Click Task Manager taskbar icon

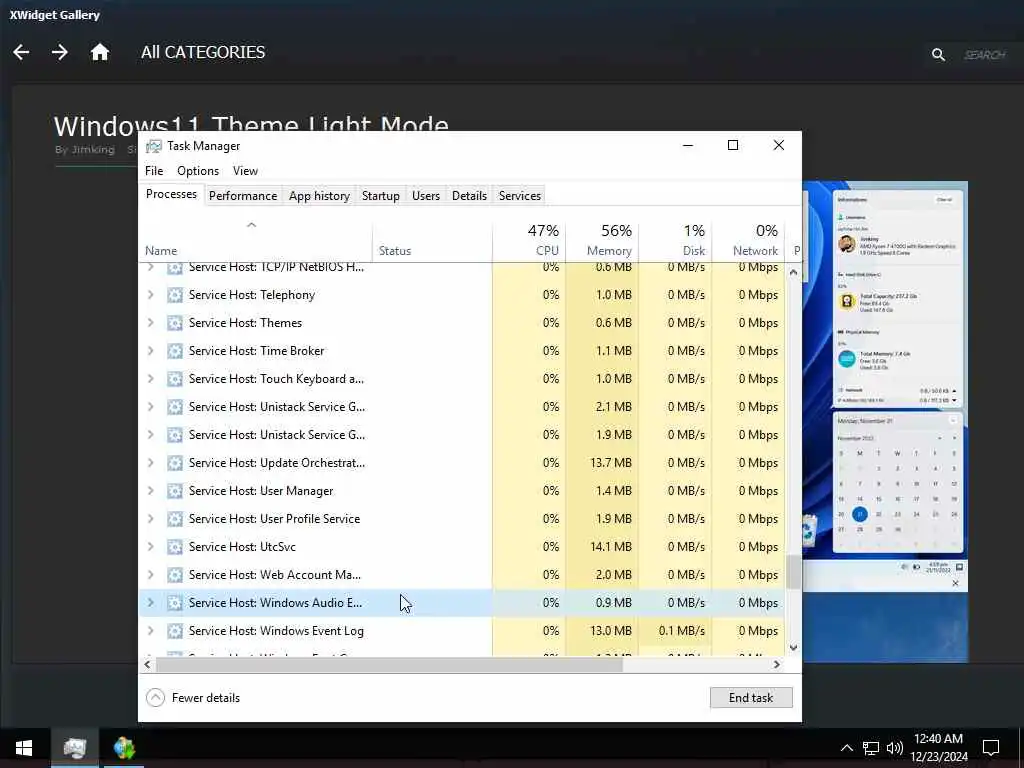[74, 748]
